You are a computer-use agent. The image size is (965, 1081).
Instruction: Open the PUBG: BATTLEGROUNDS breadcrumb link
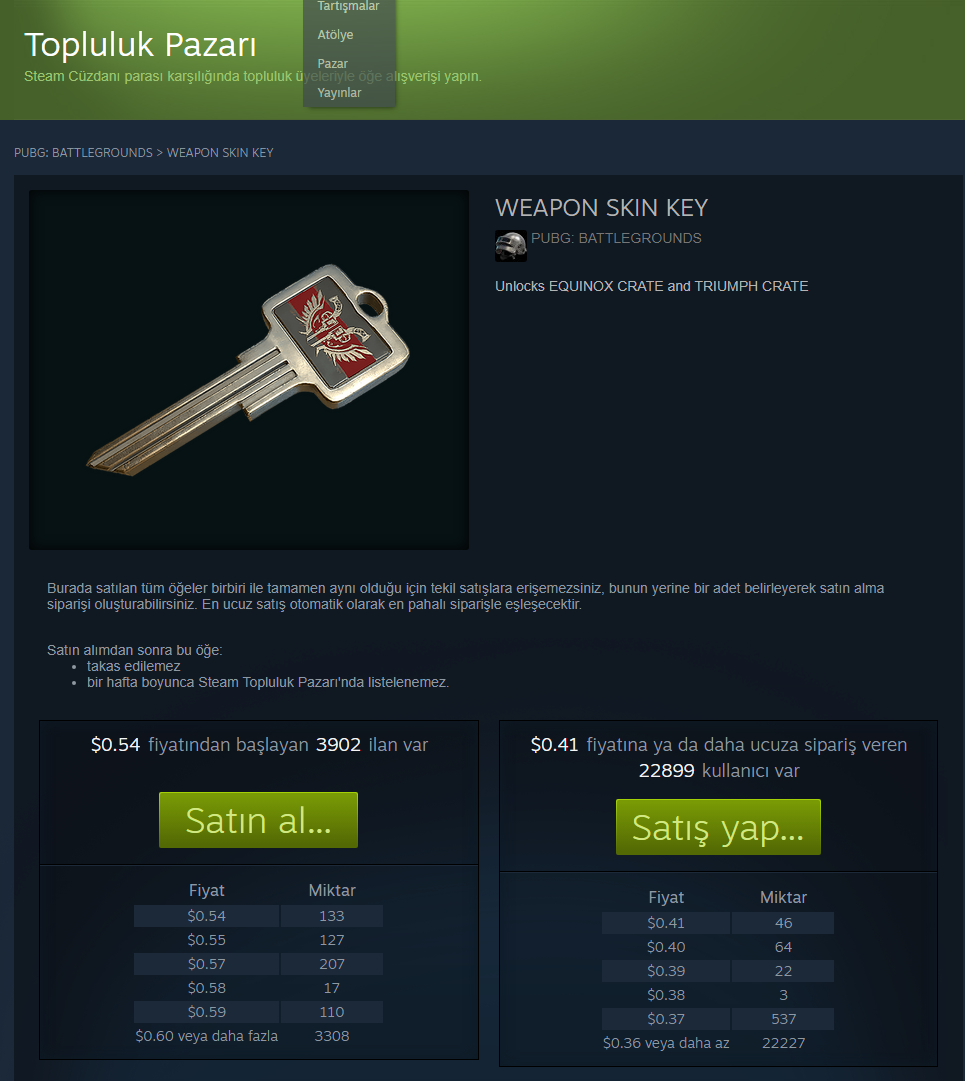83,152
